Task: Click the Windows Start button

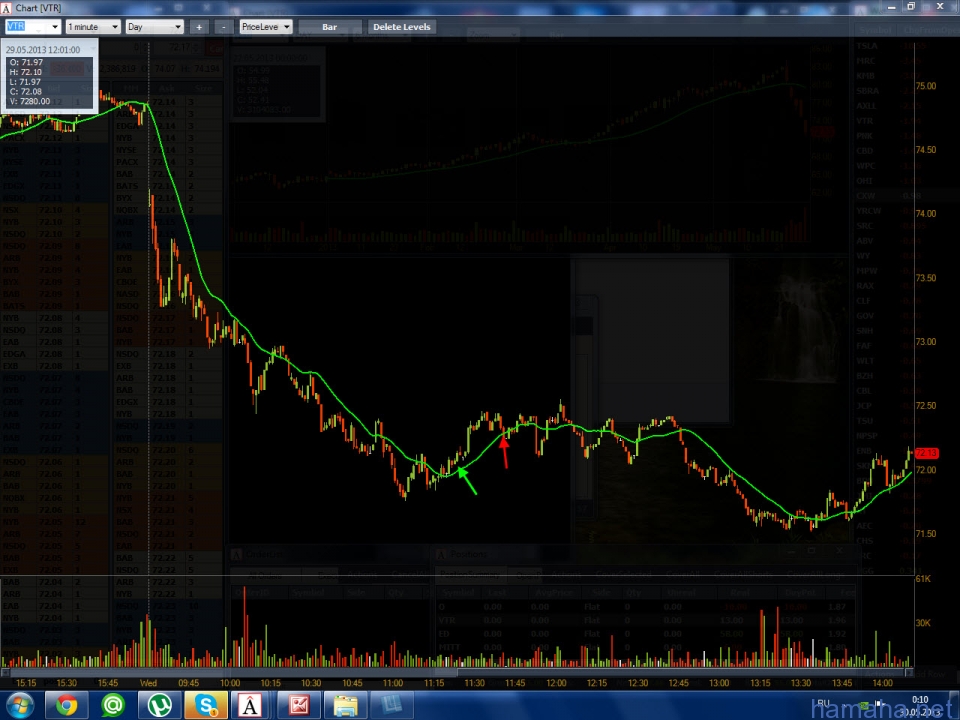Action: [20, 706]
